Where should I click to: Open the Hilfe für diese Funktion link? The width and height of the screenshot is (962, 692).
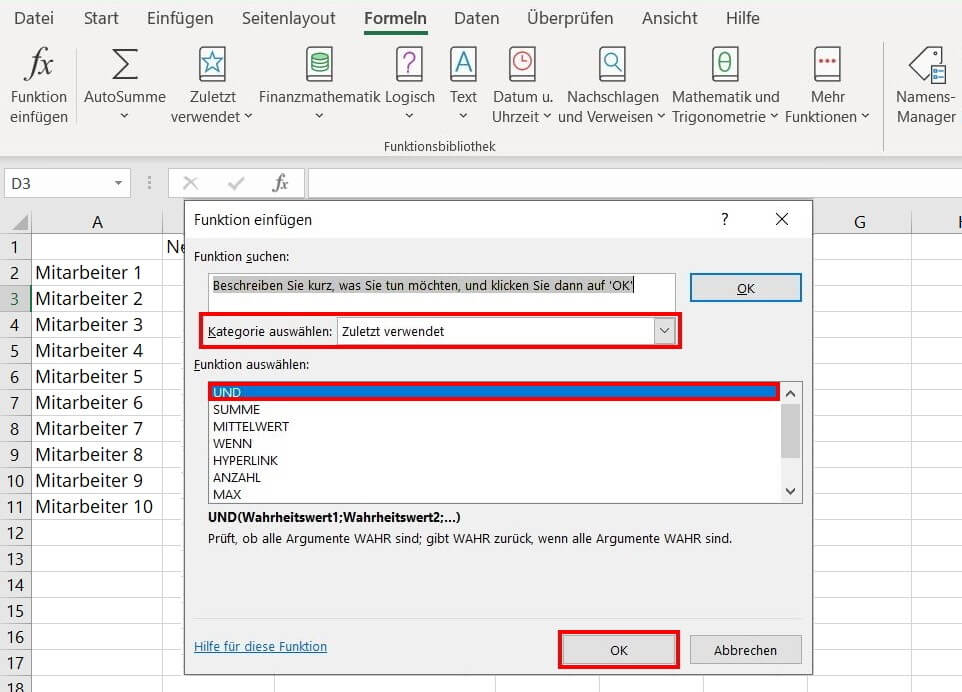click(x=260, y=646)
